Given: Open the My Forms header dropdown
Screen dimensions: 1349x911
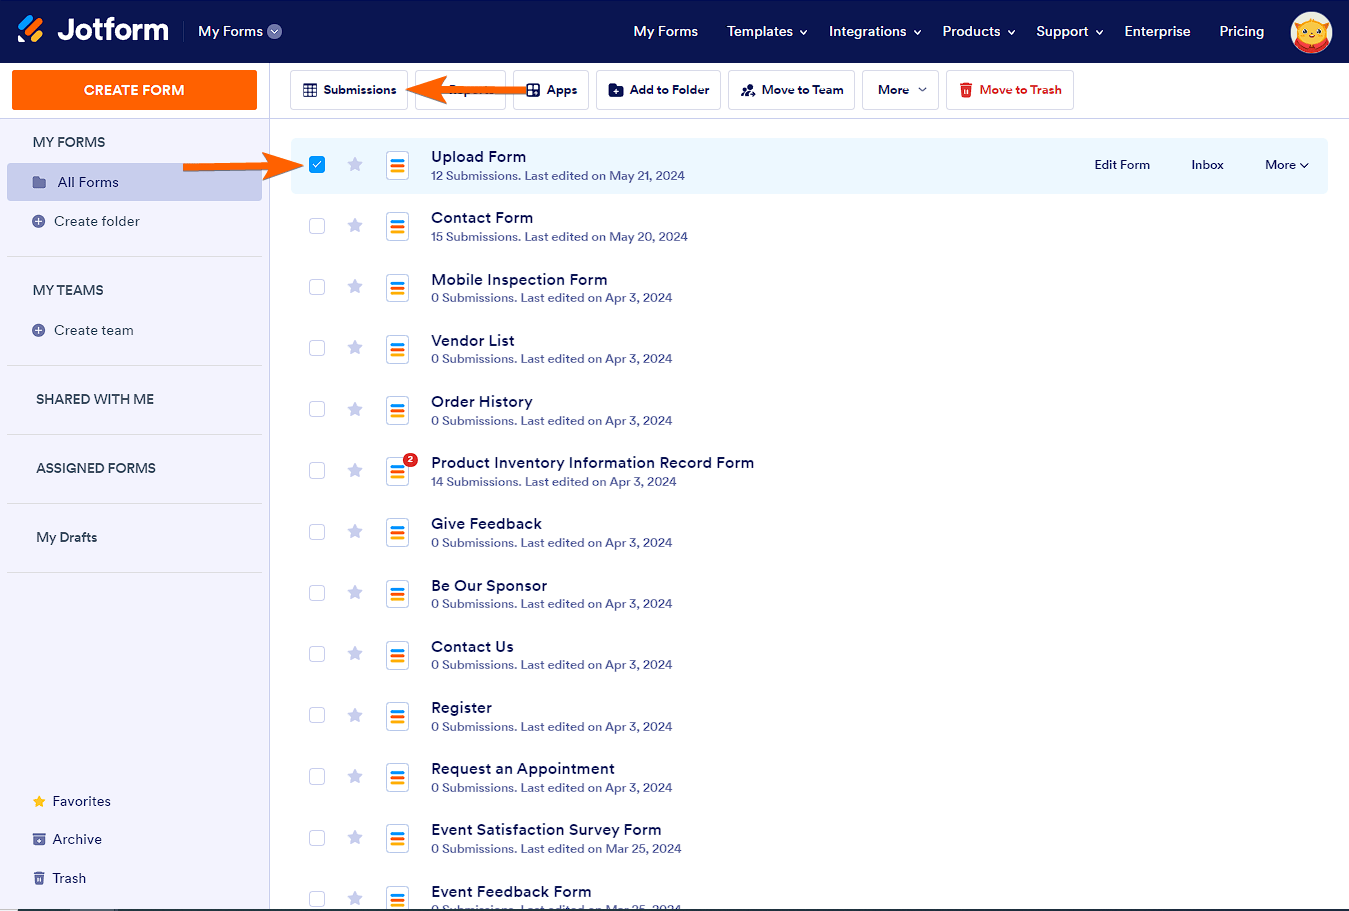Looking at the screenshot, I should click(x=240, y=31).
